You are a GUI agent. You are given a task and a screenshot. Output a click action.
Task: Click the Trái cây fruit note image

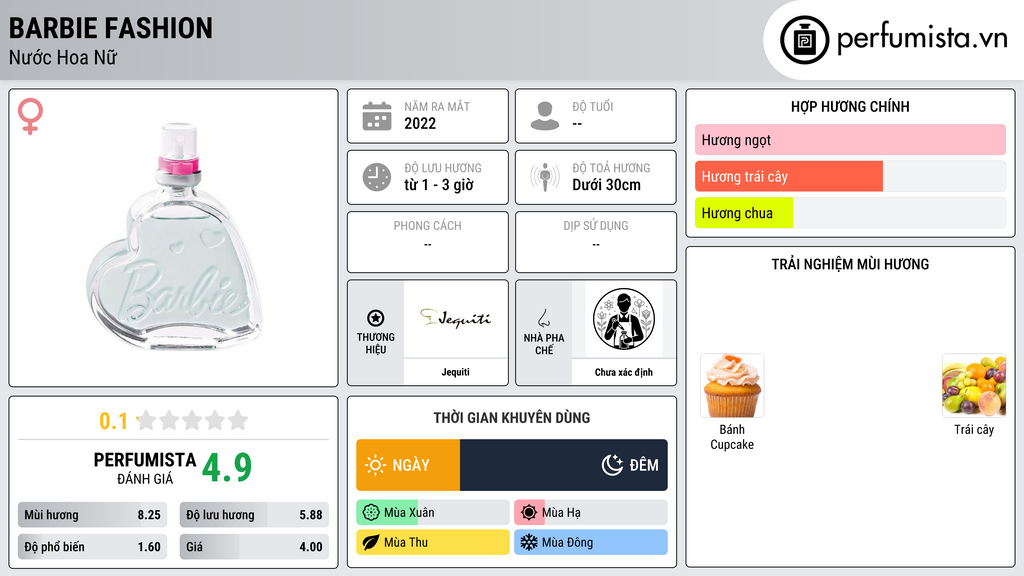(974, 385)
